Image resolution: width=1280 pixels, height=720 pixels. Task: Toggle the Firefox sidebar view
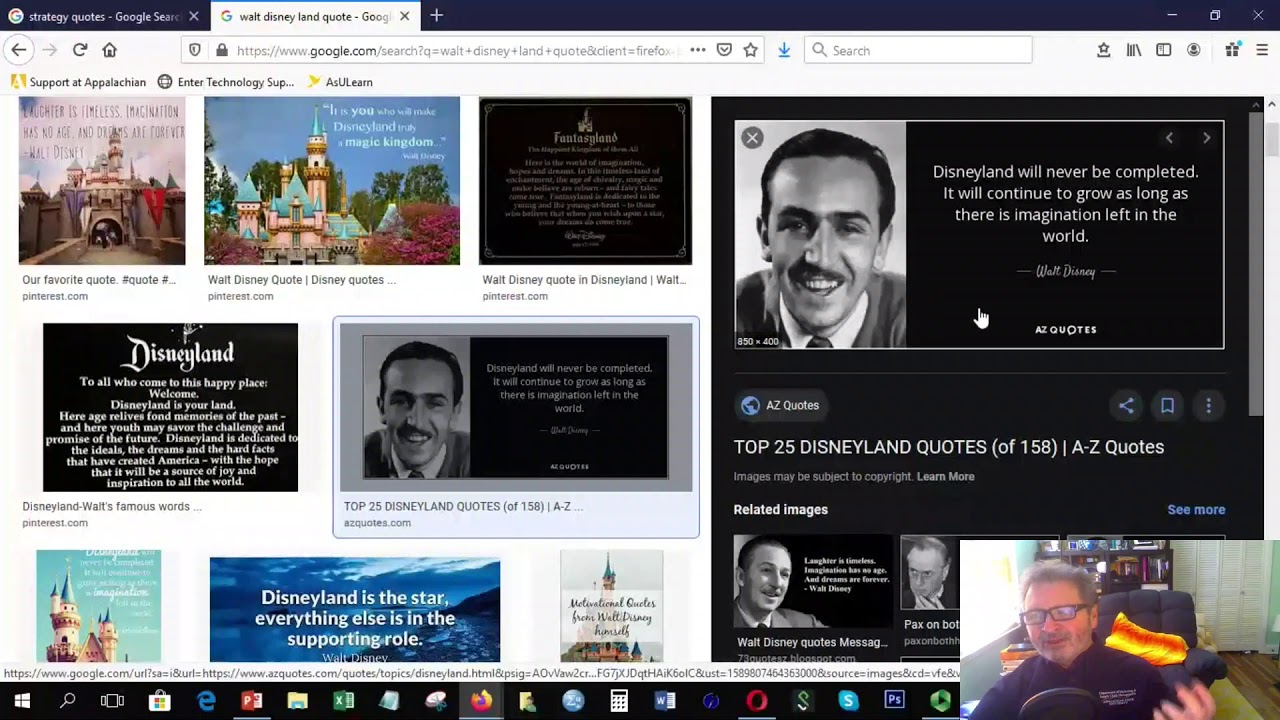tap(1164, 50)
